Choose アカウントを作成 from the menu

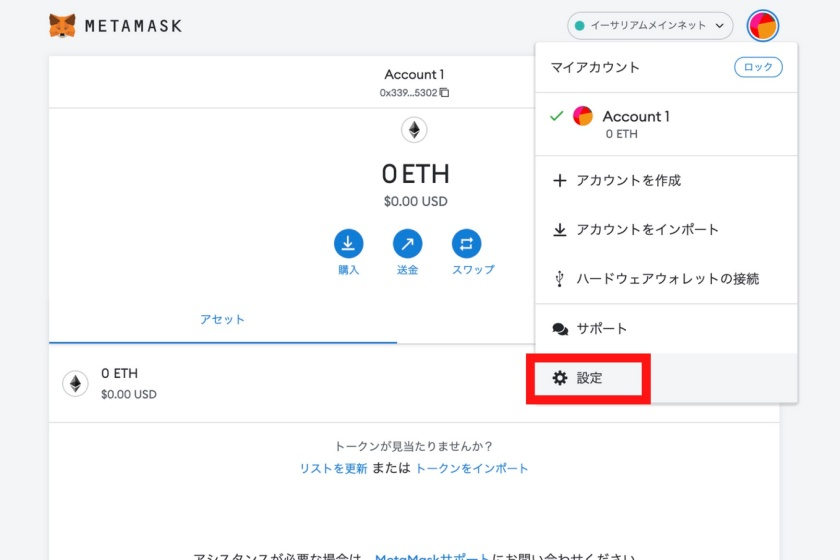click(x=666, y=181)
